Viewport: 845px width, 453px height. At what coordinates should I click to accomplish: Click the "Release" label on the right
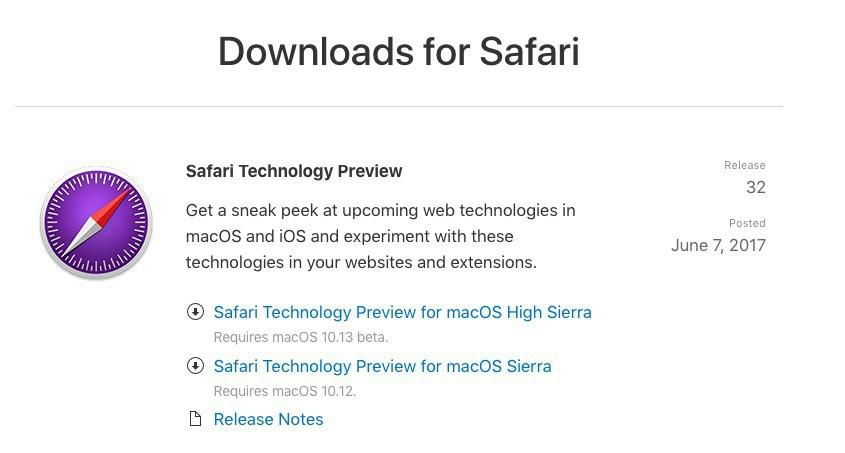coord(745,165)
